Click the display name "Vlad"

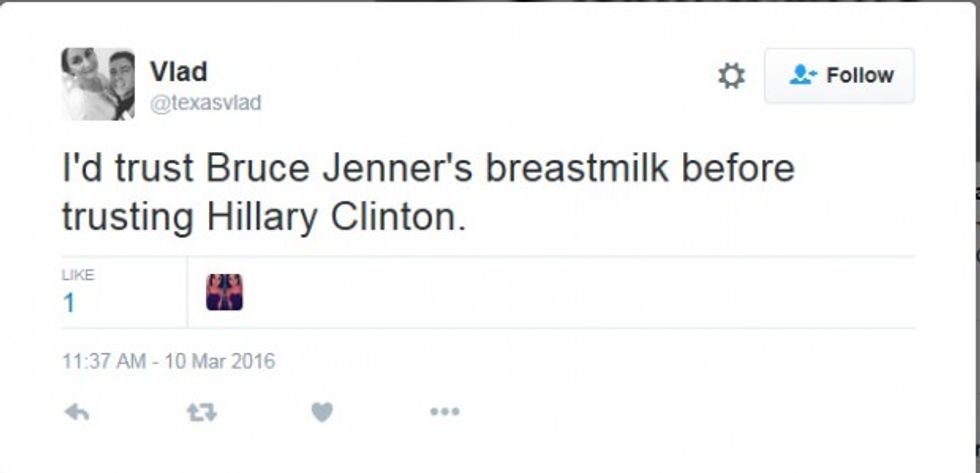(x=178, y=72)
